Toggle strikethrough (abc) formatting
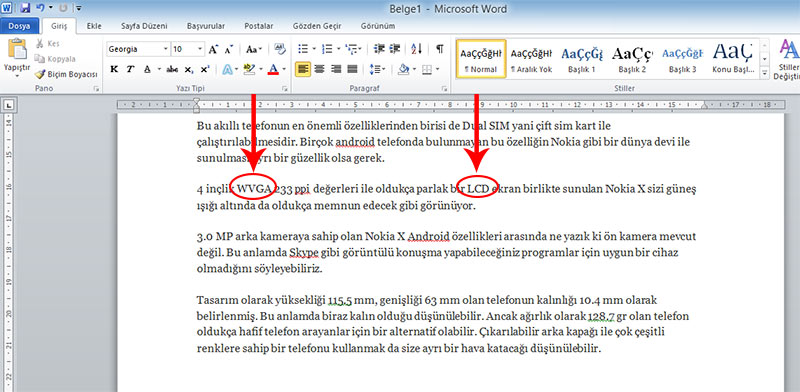This screenshot has height=392, width=800. pos(172,69)
